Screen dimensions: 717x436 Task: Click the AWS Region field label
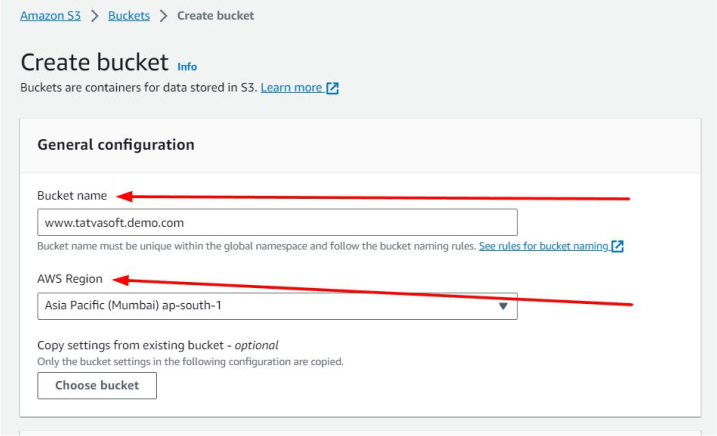click(x=71, y=279)
